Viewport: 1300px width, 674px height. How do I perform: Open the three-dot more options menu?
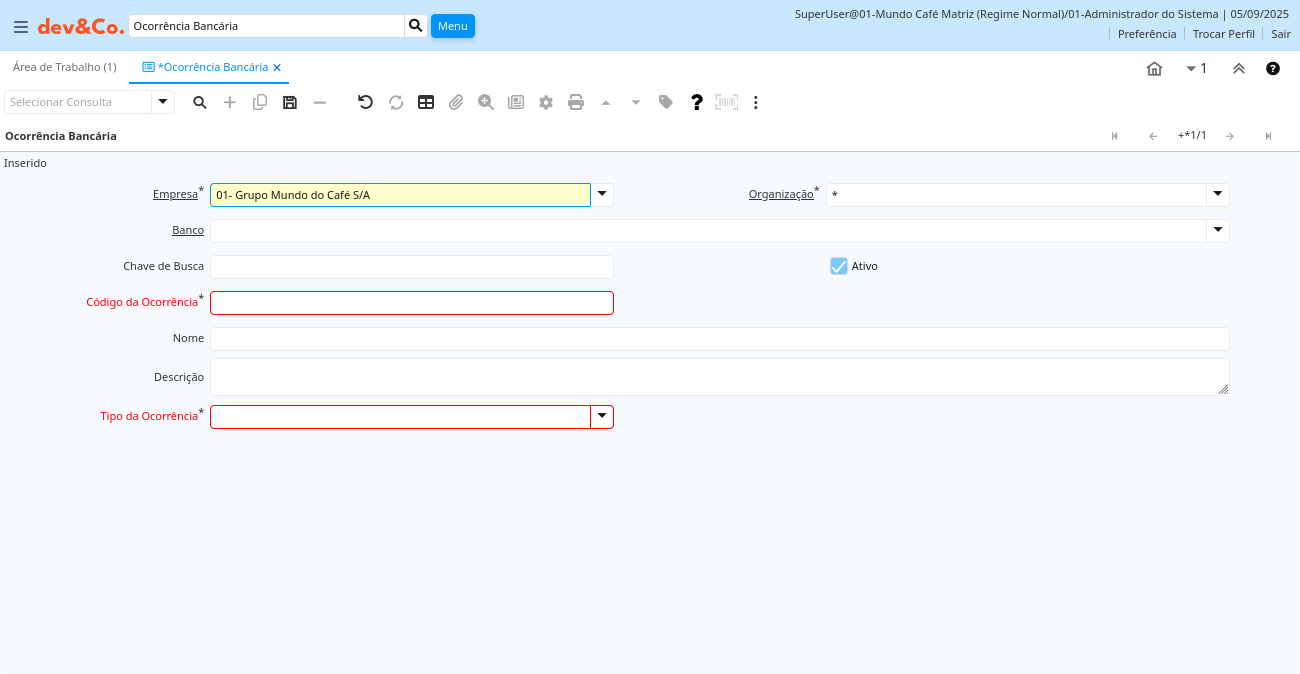[x=756, y=102]
